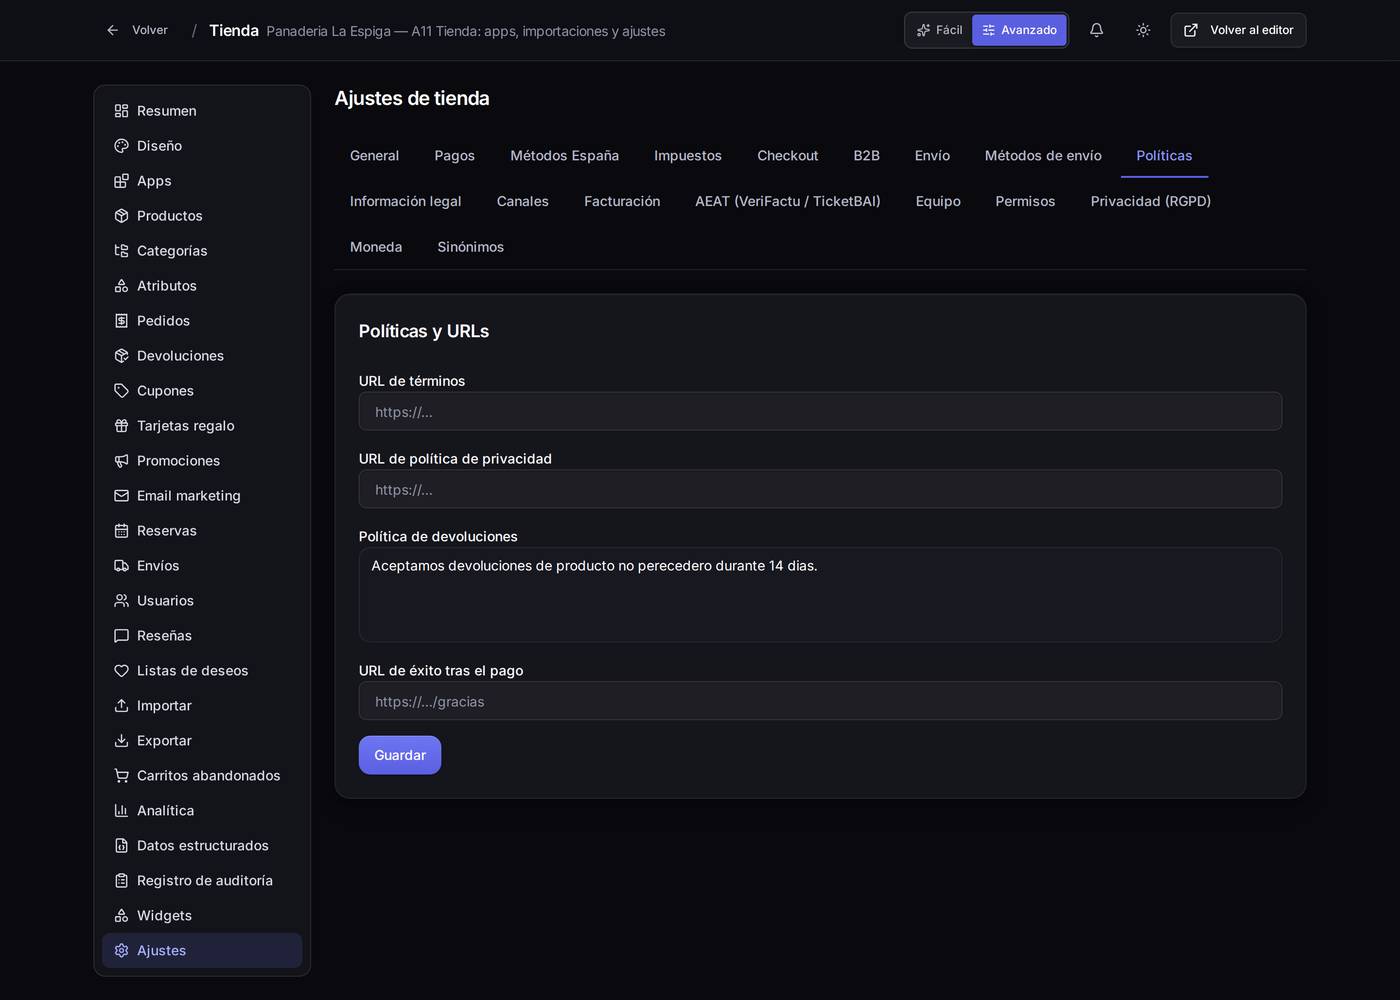Click the Envíos truck icon
Image resolution: width=1400 pixels, height=1000 pixels.
click(x=121, y=566)
